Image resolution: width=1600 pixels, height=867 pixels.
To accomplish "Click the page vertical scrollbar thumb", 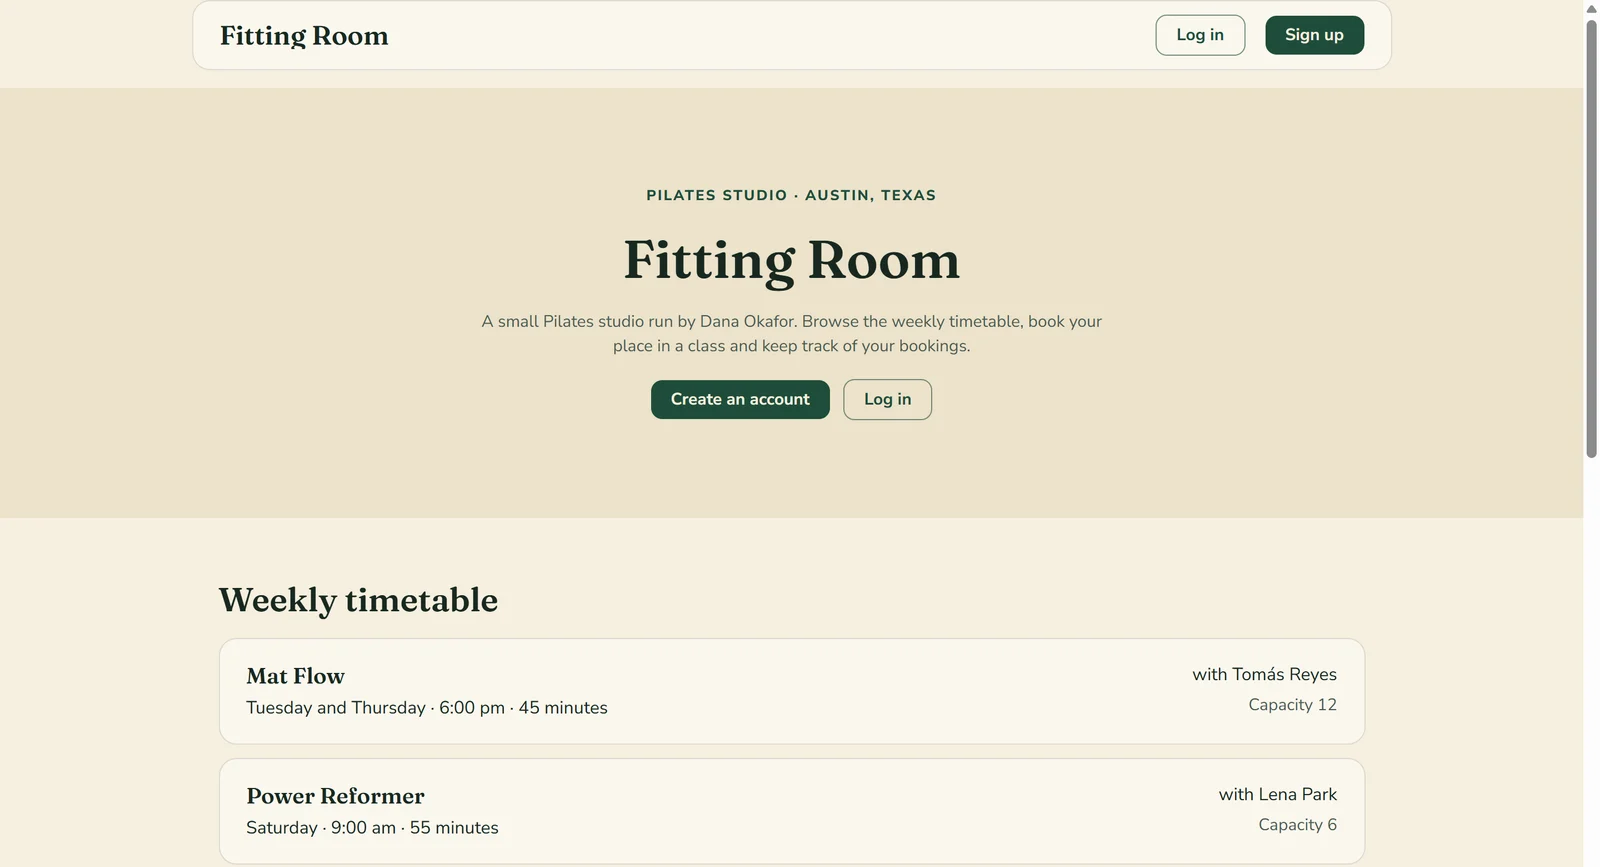I will click(x=1591, y=238).
